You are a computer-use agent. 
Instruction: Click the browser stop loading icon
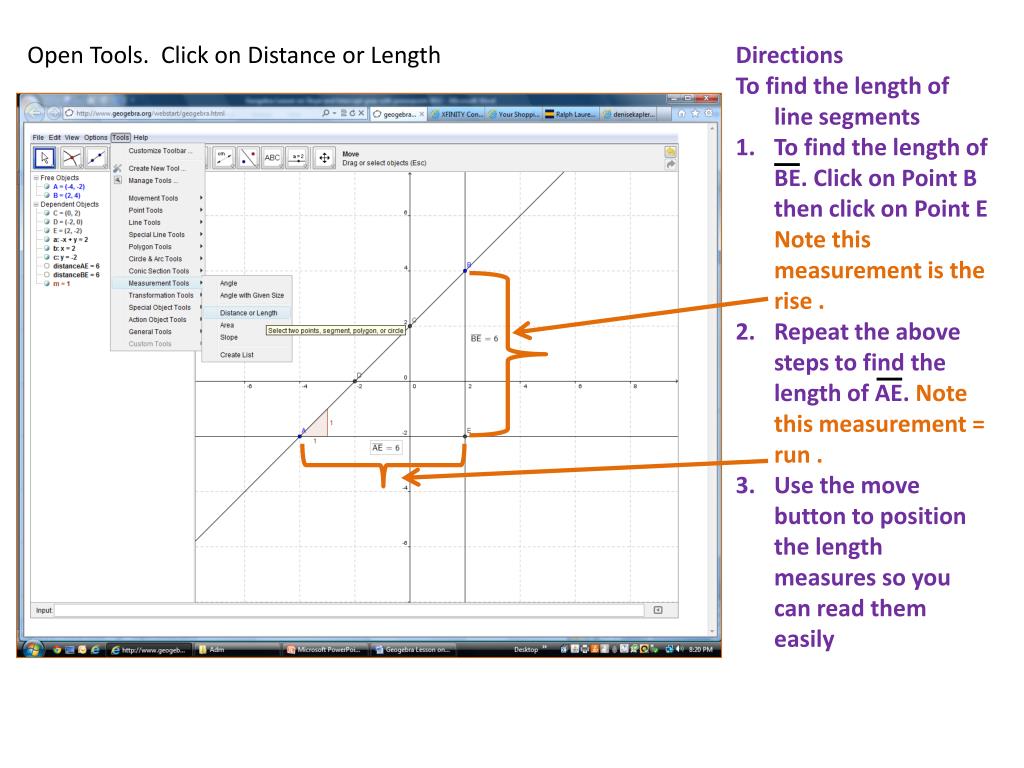(360, 113)
